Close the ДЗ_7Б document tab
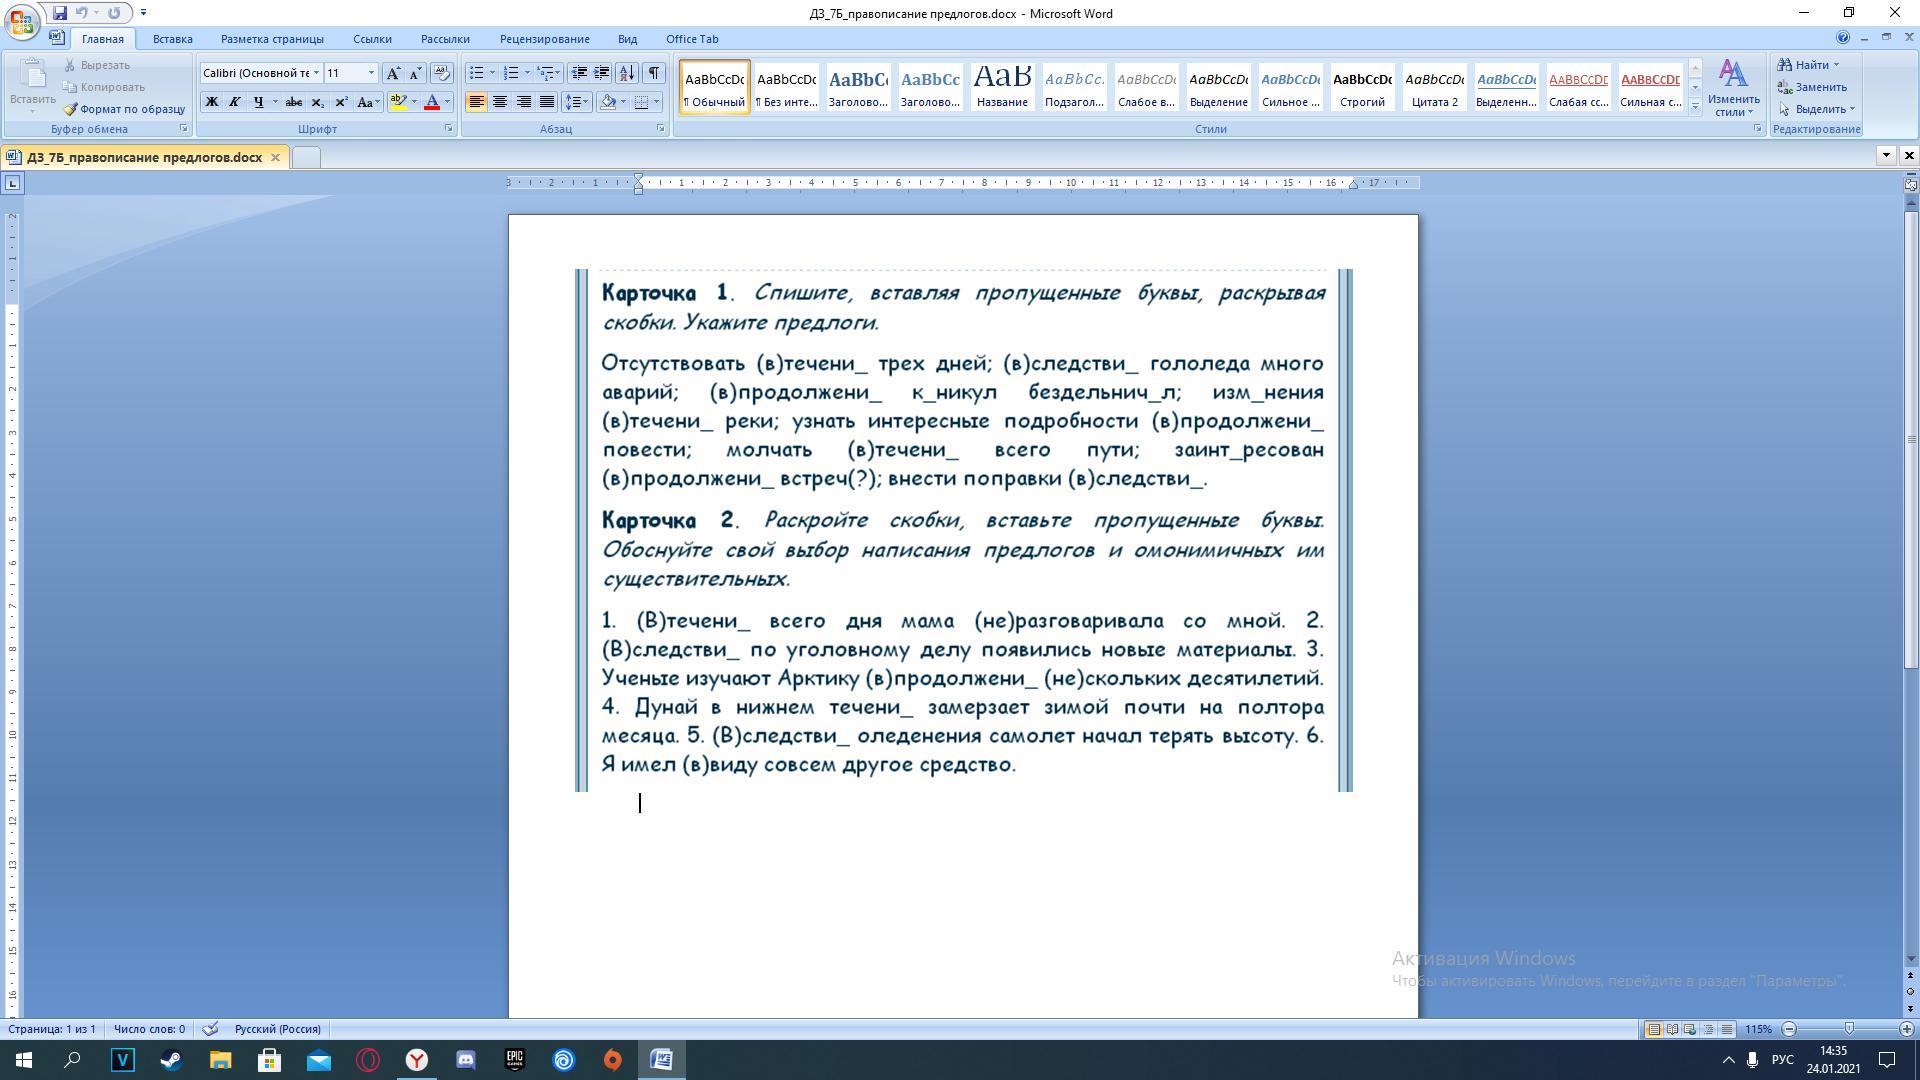Image resolution: width=1920 pixels, height=1080 pixels. (x=275, y=157)
